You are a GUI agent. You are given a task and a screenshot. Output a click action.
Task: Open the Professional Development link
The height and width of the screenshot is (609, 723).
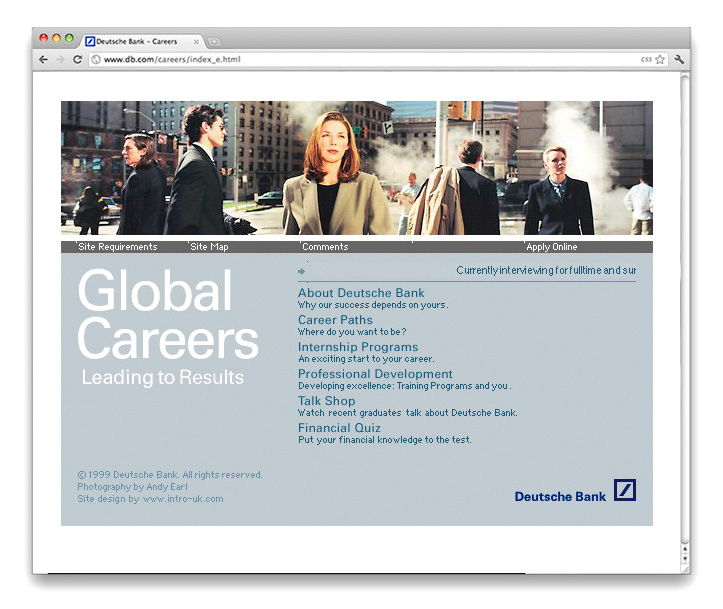[375, 373]
